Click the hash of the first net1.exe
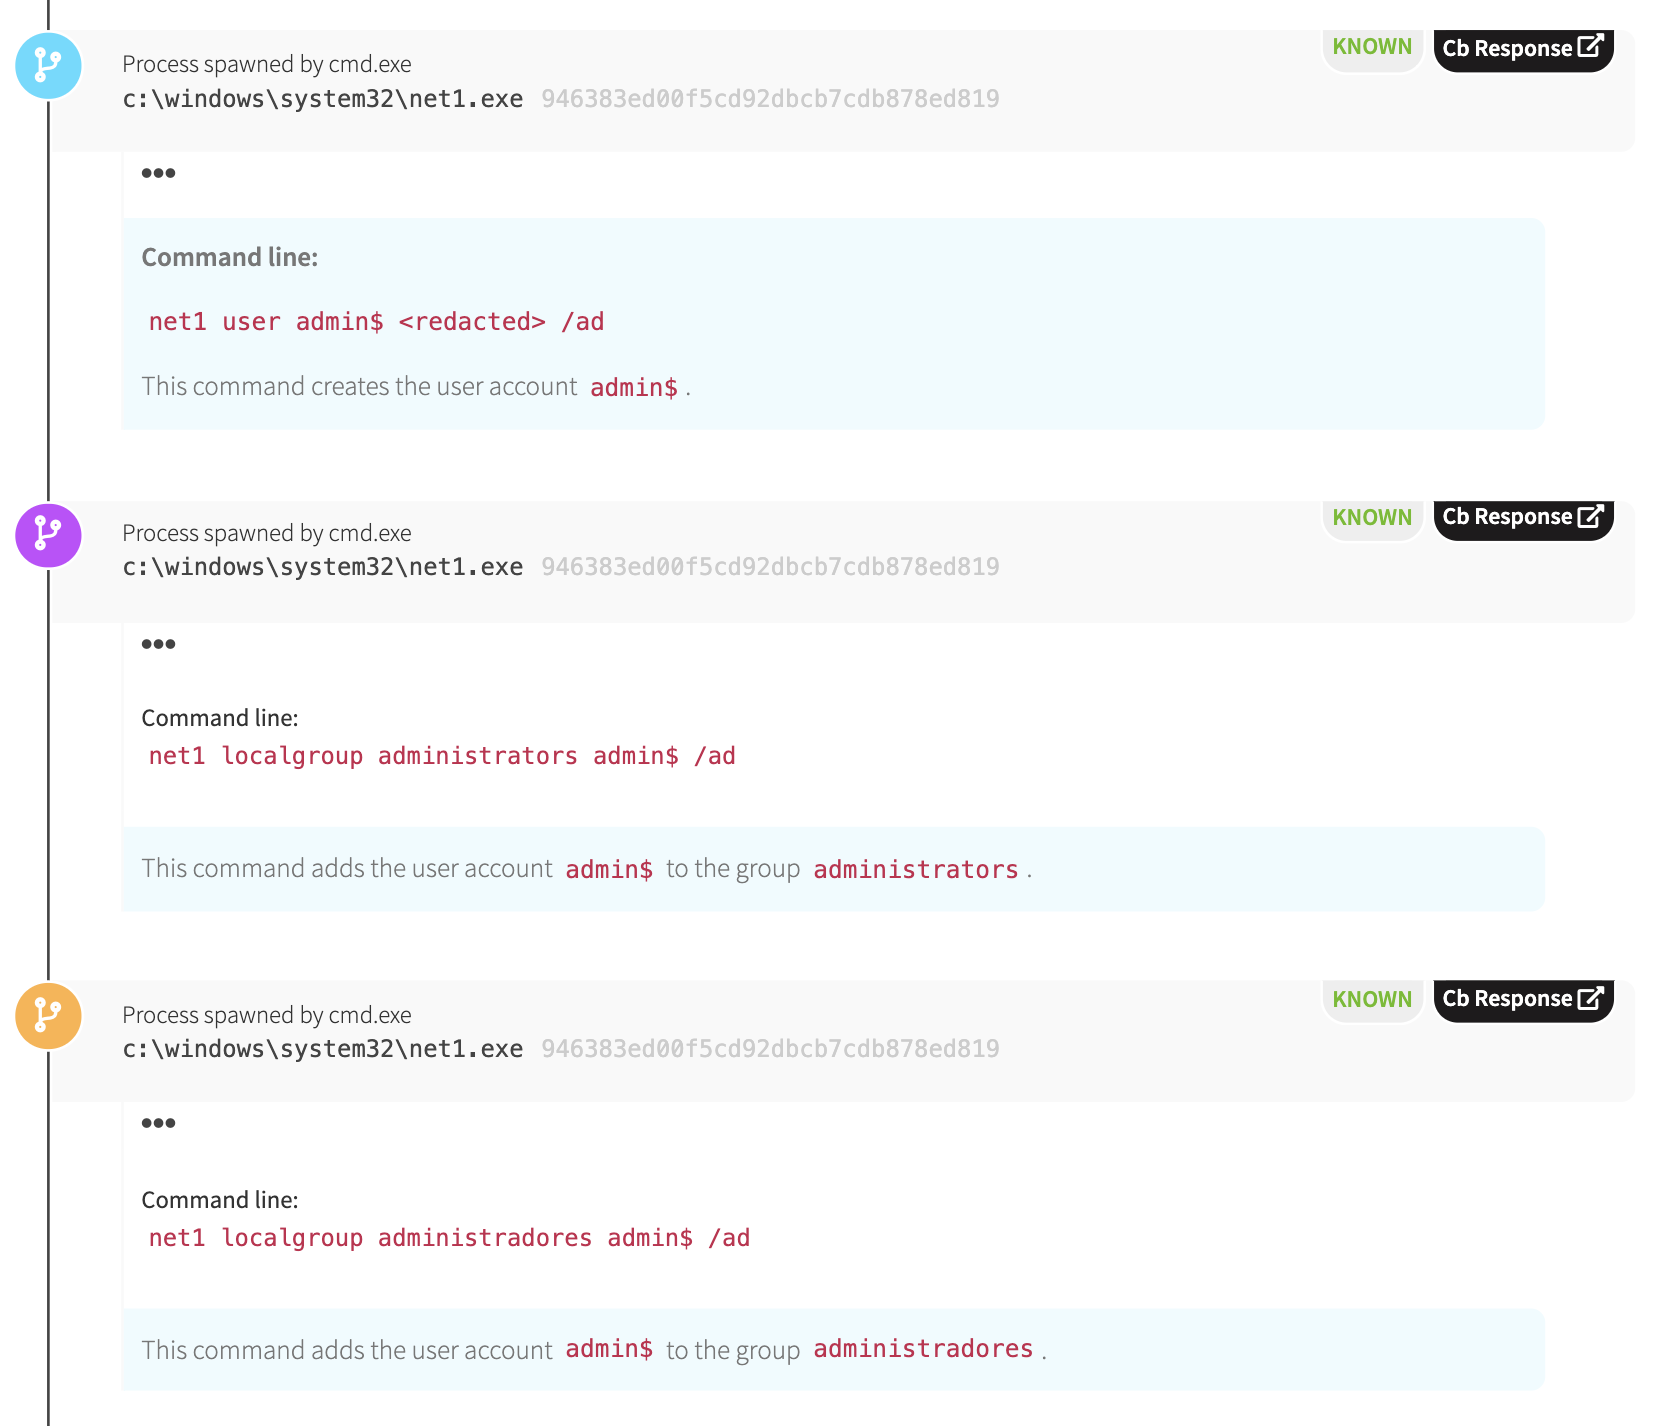1676x1426 pixels. (x=770, y=99)
